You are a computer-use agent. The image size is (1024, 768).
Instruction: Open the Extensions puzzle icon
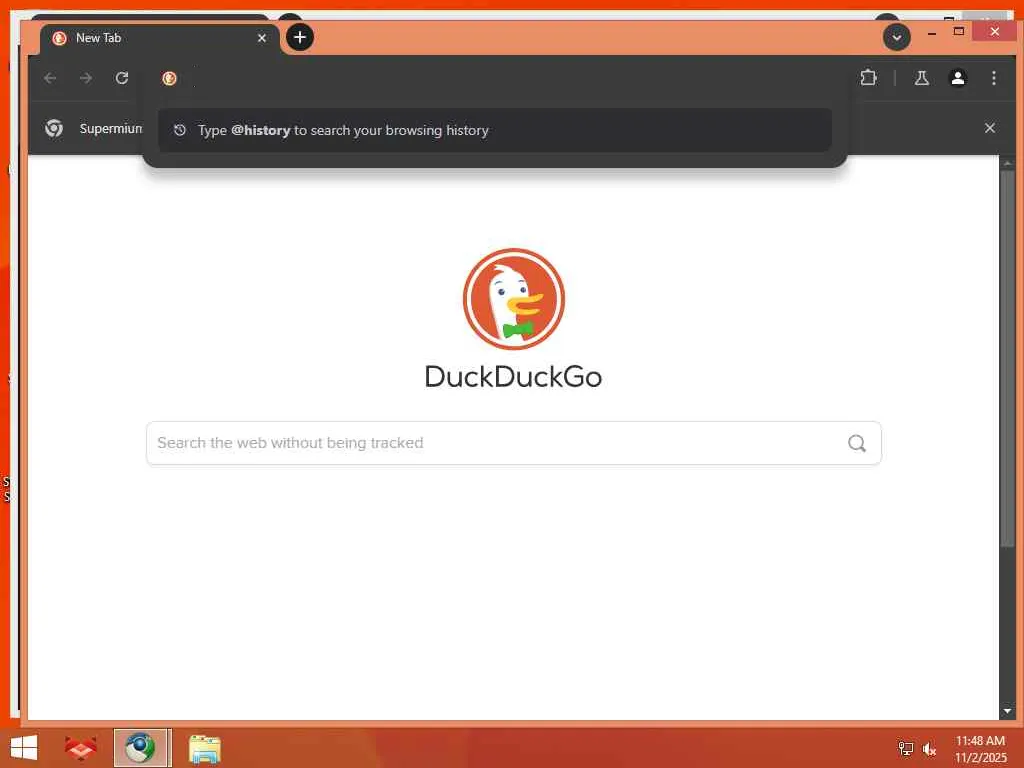tap(868, 78)
